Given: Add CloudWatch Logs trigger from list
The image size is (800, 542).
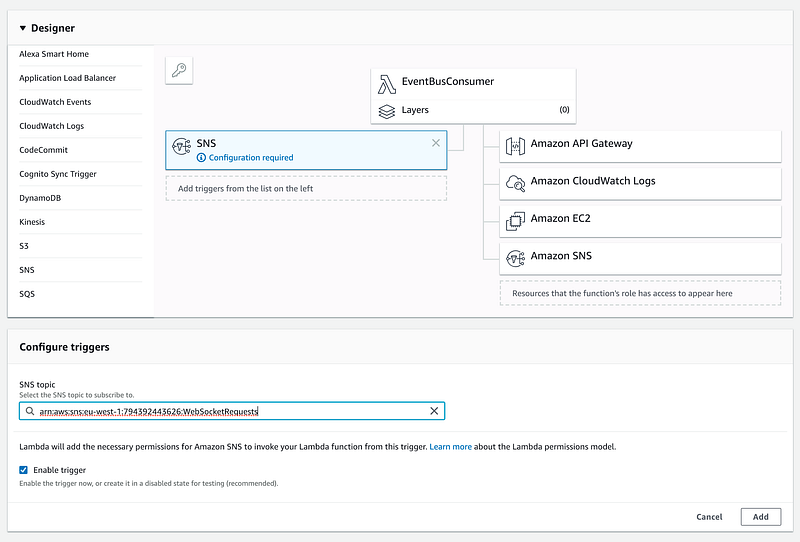Looking at the screenshot, I should tap(52, 126).
